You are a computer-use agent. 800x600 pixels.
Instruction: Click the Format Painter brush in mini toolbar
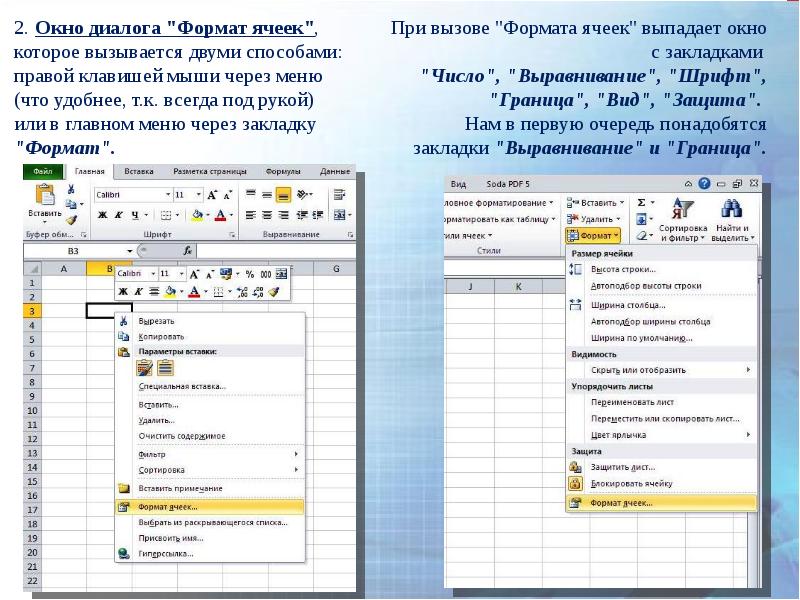click(273, 291)
